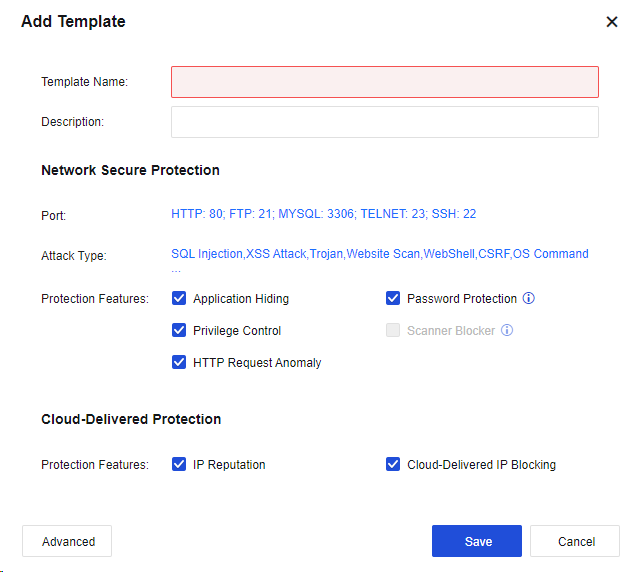Open the Attack Type list link

(379, 254)
